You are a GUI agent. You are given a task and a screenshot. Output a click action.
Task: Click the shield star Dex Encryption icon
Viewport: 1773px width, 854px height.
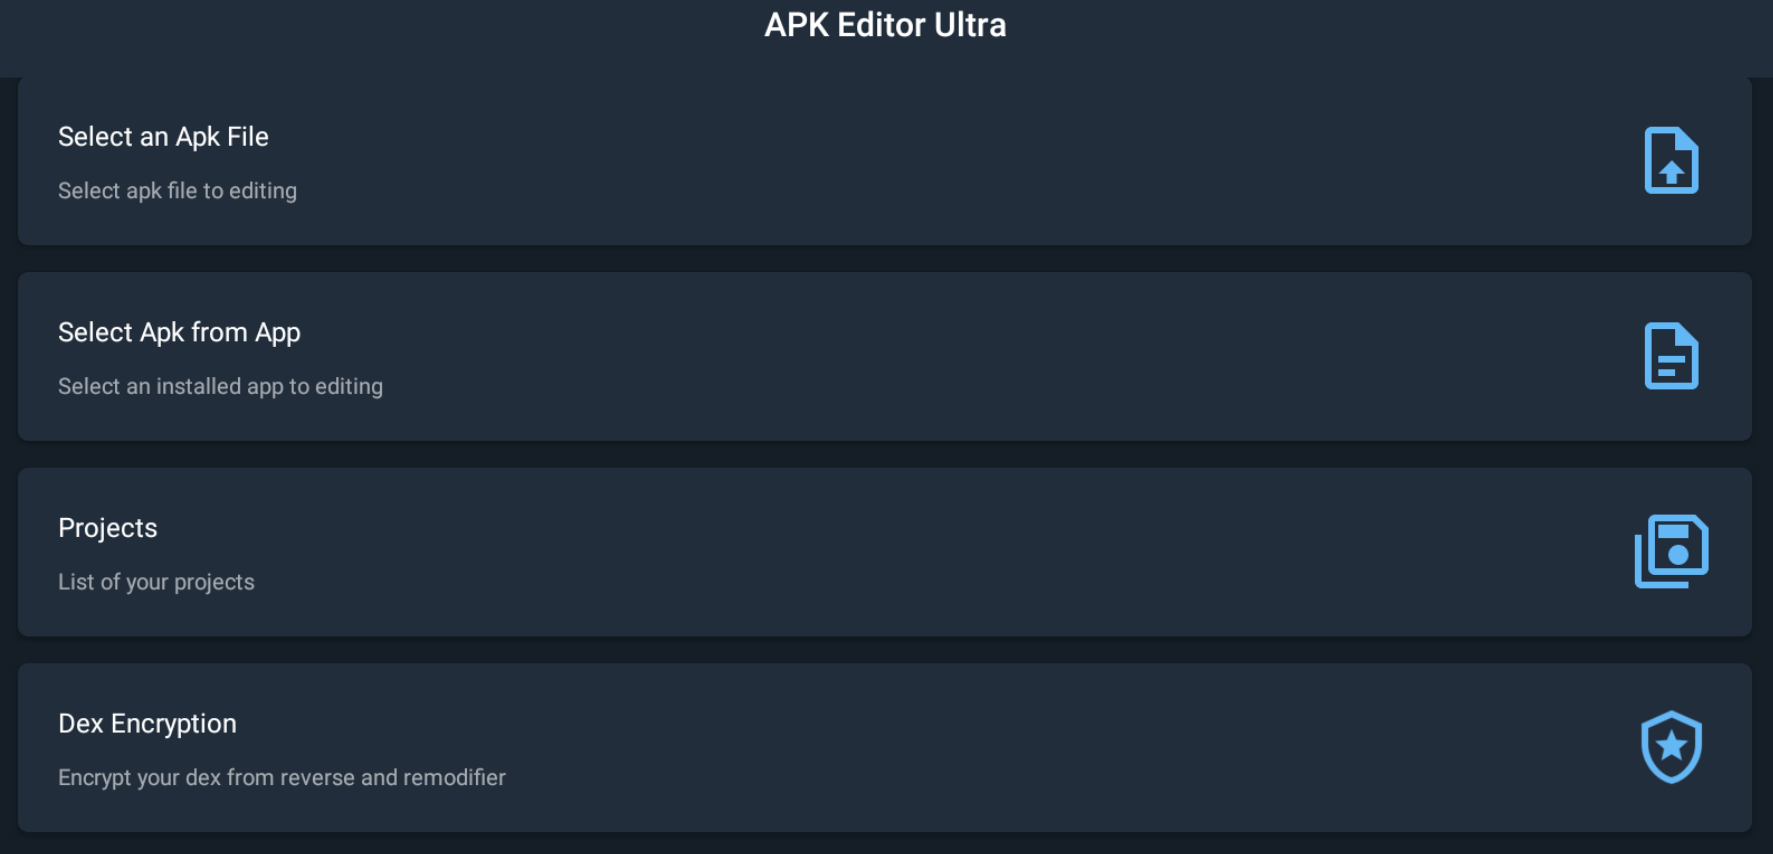(x=1671, y=747)
